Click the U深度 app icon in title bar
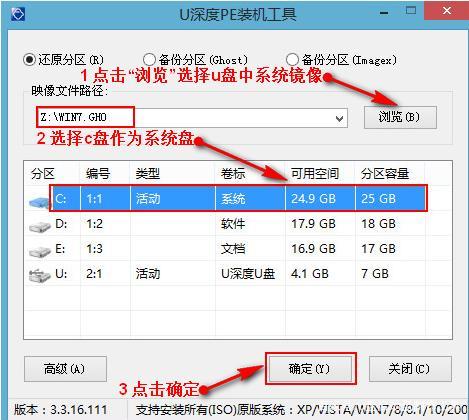Screen dimensions: 469x420 click(x=18, y=14)
